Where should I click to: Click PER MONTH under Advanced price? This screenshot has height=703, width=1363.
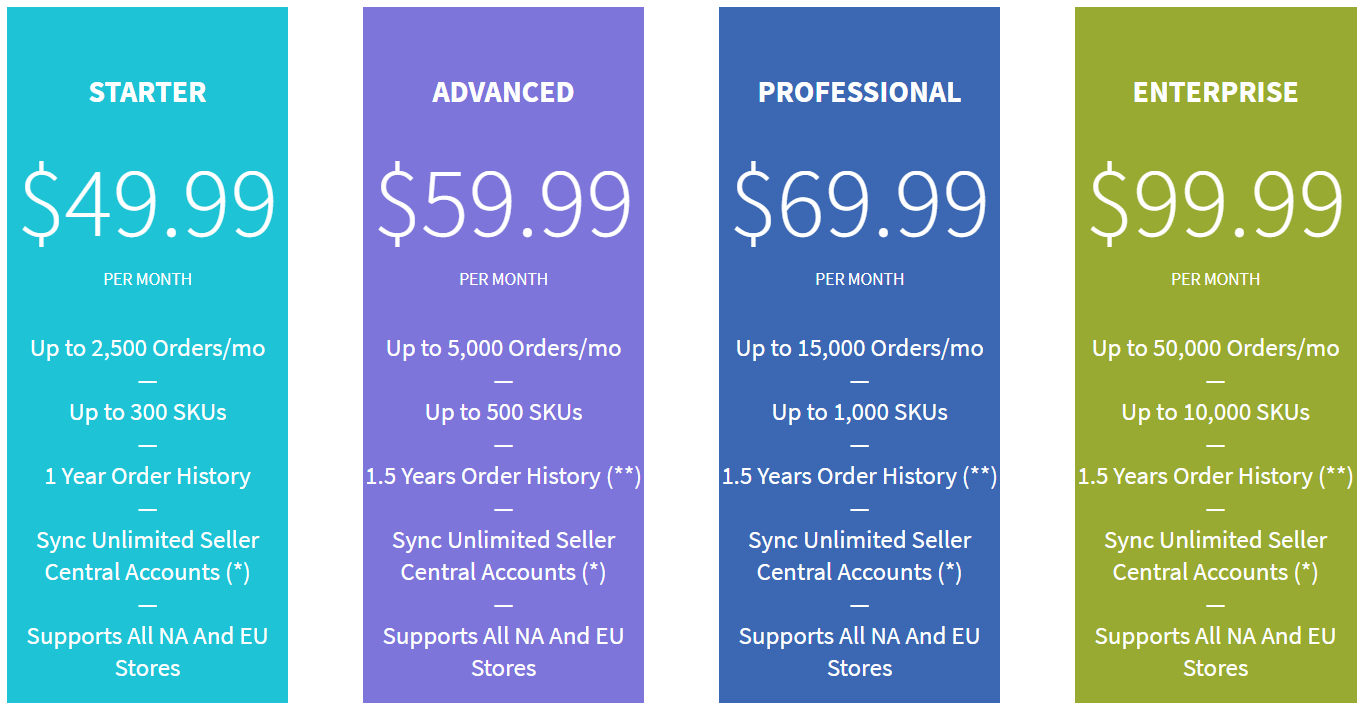coord(503,279)
